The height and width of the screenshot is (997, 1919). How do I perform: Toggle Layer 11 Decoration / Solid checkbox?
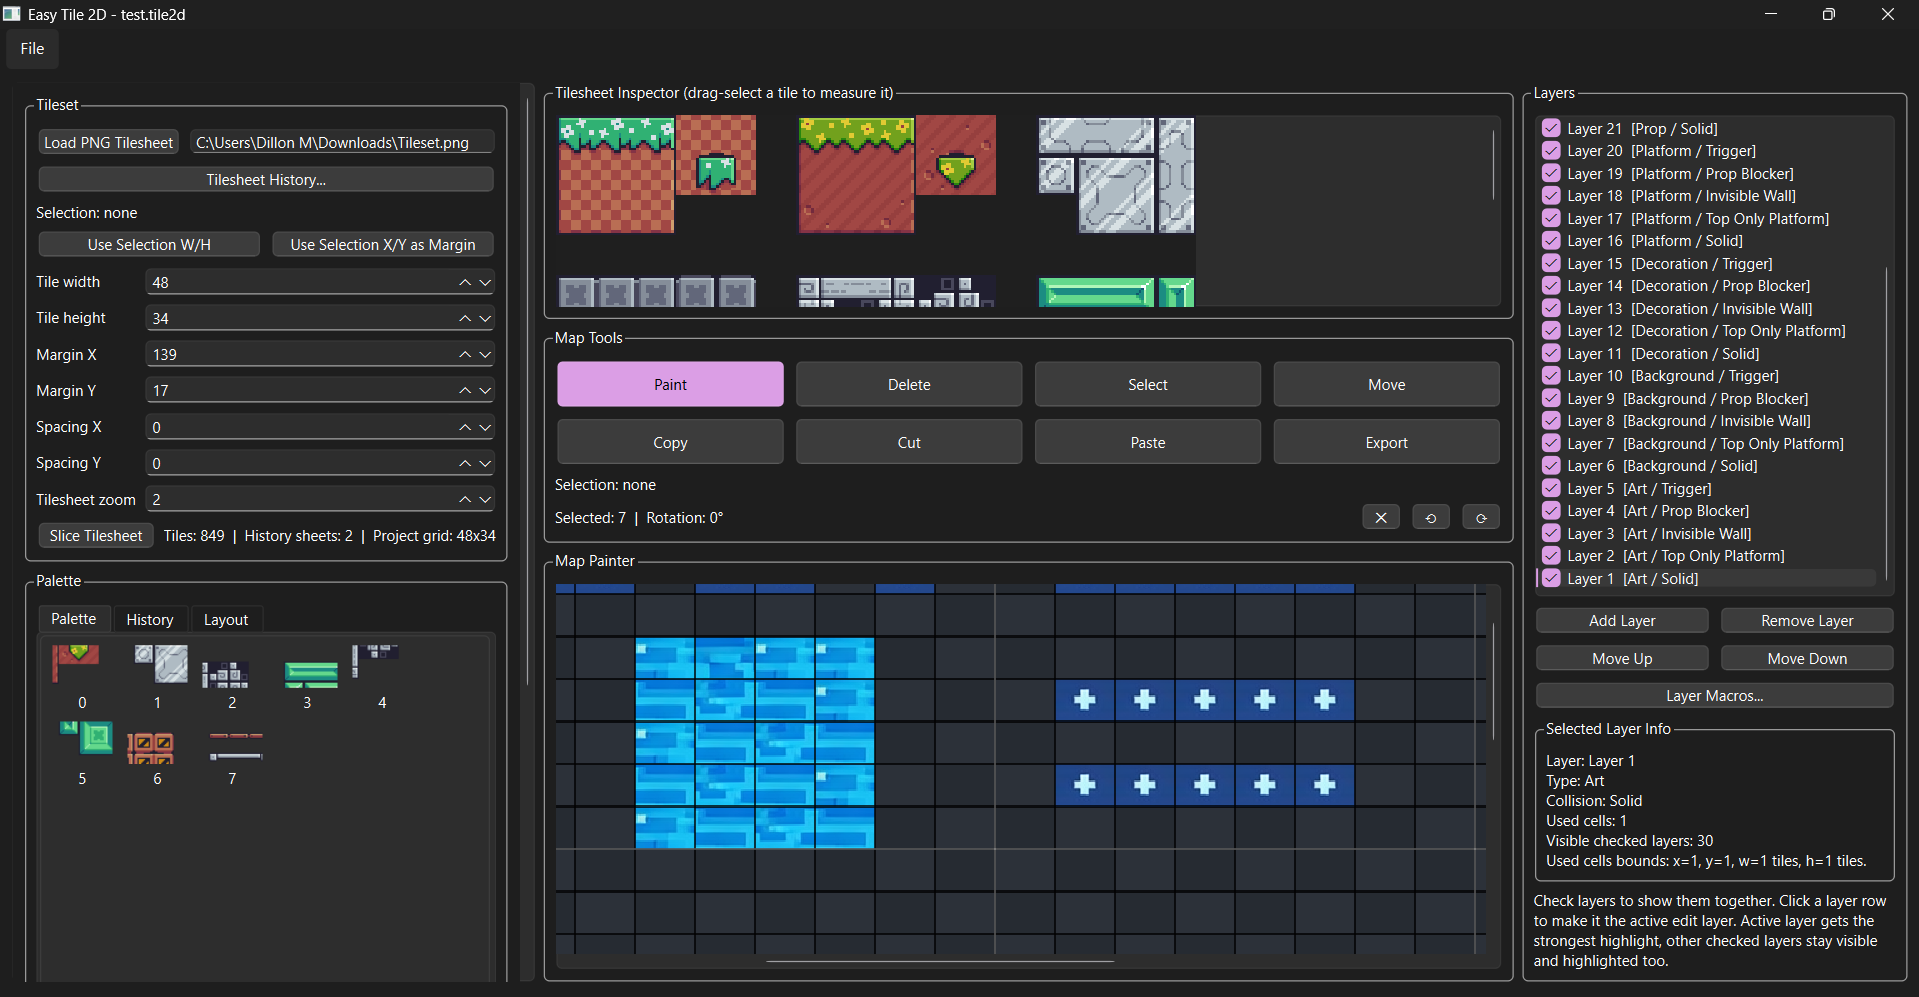(1551, 353)
